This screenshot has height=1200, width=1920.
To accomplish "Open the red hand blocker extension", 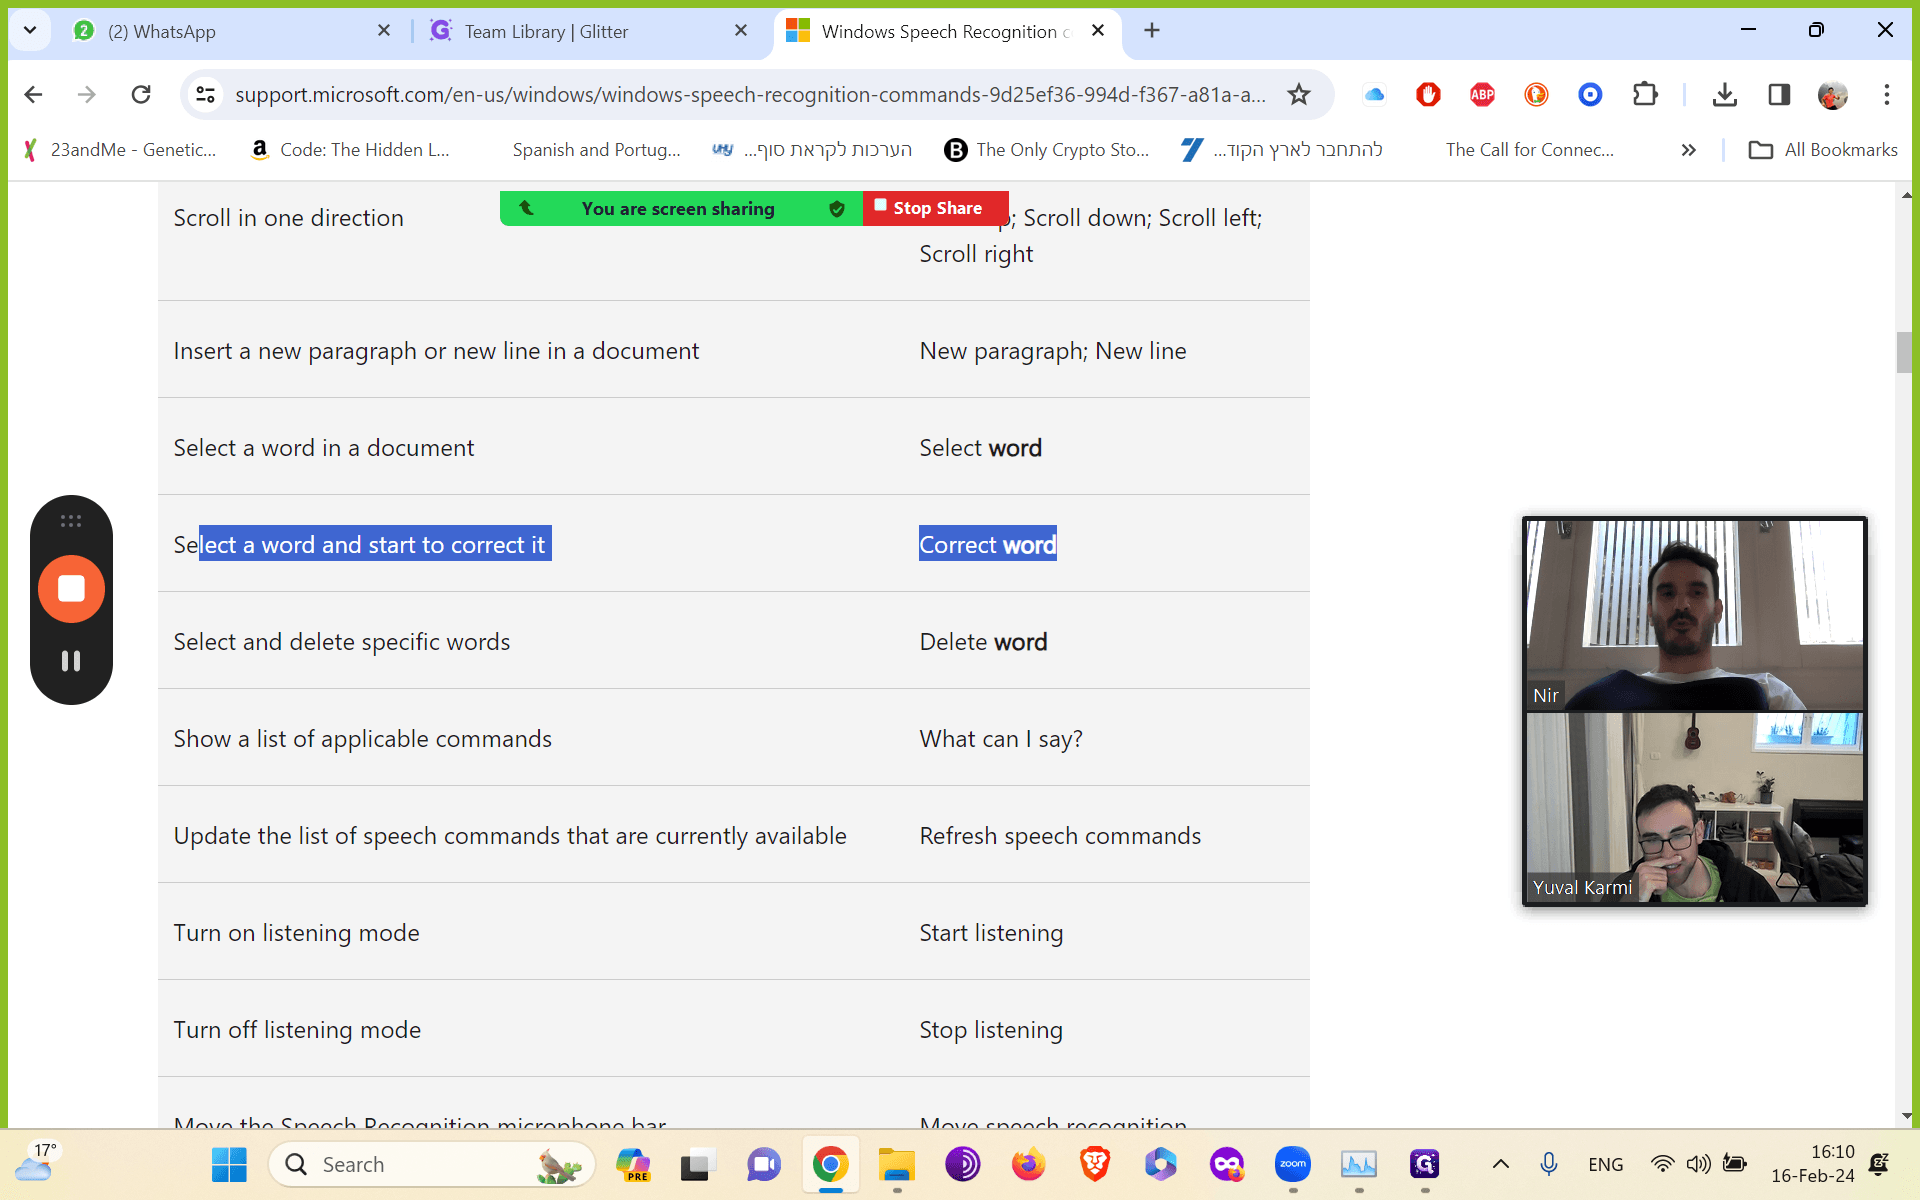I will click(x=1428, y=95).
